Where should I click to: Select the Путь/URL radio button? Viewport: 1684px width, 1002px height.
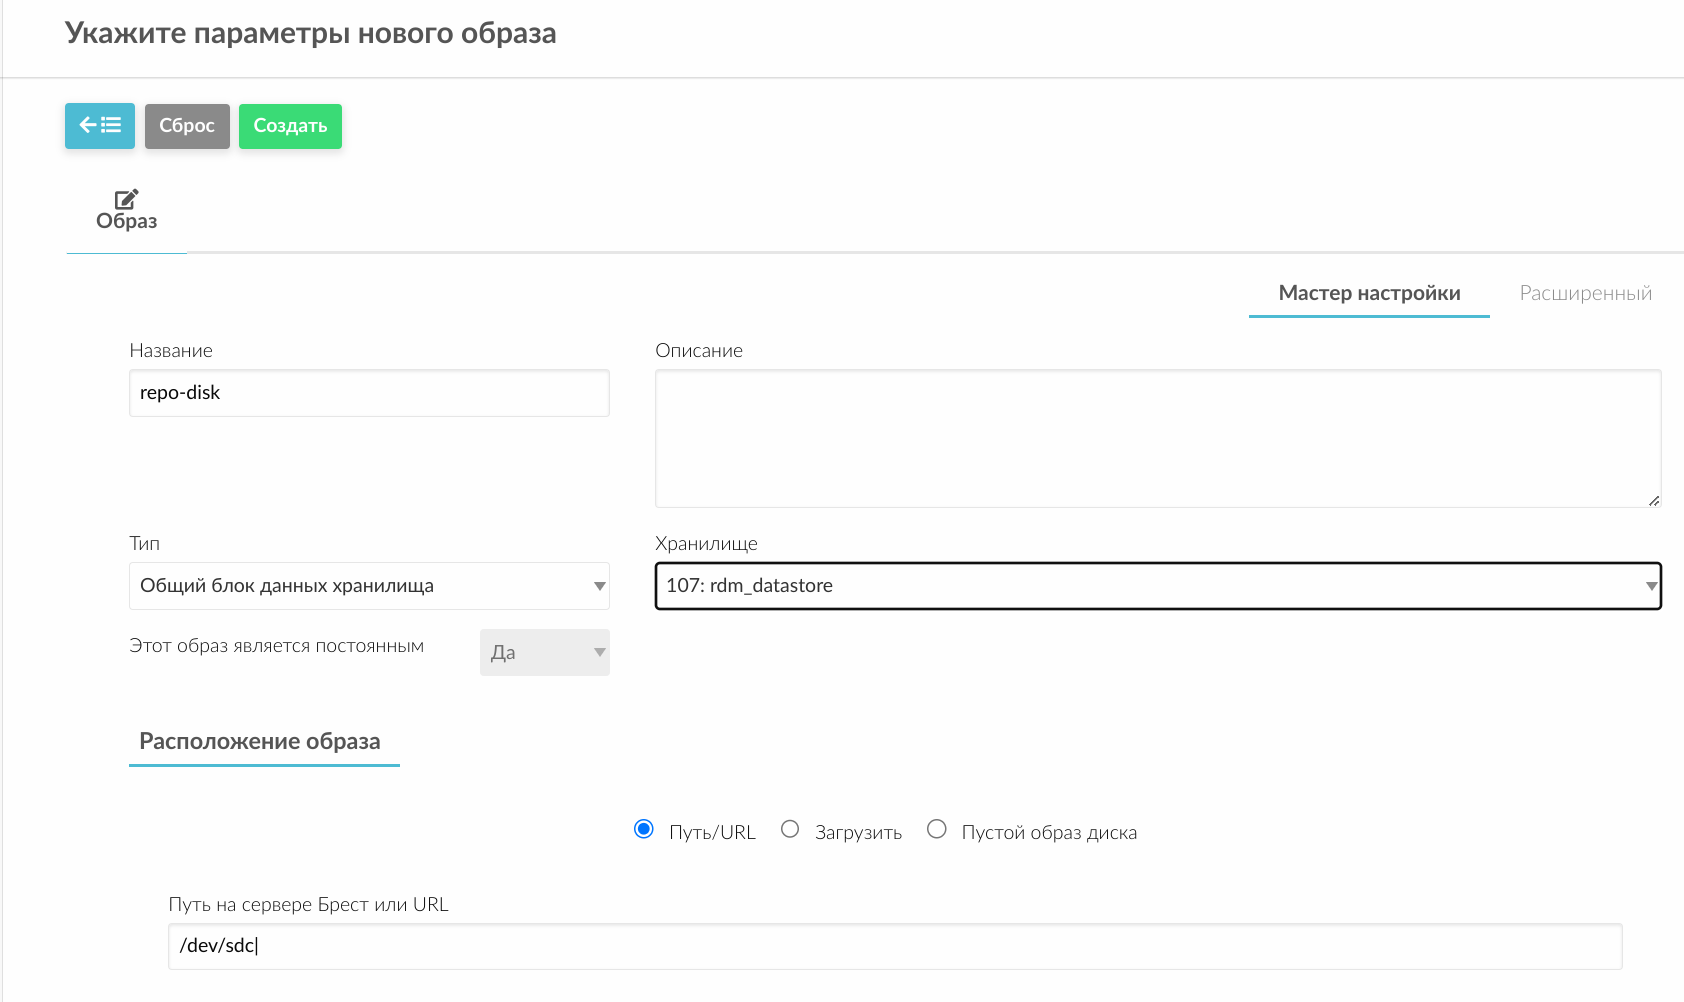tap(644, 829)
